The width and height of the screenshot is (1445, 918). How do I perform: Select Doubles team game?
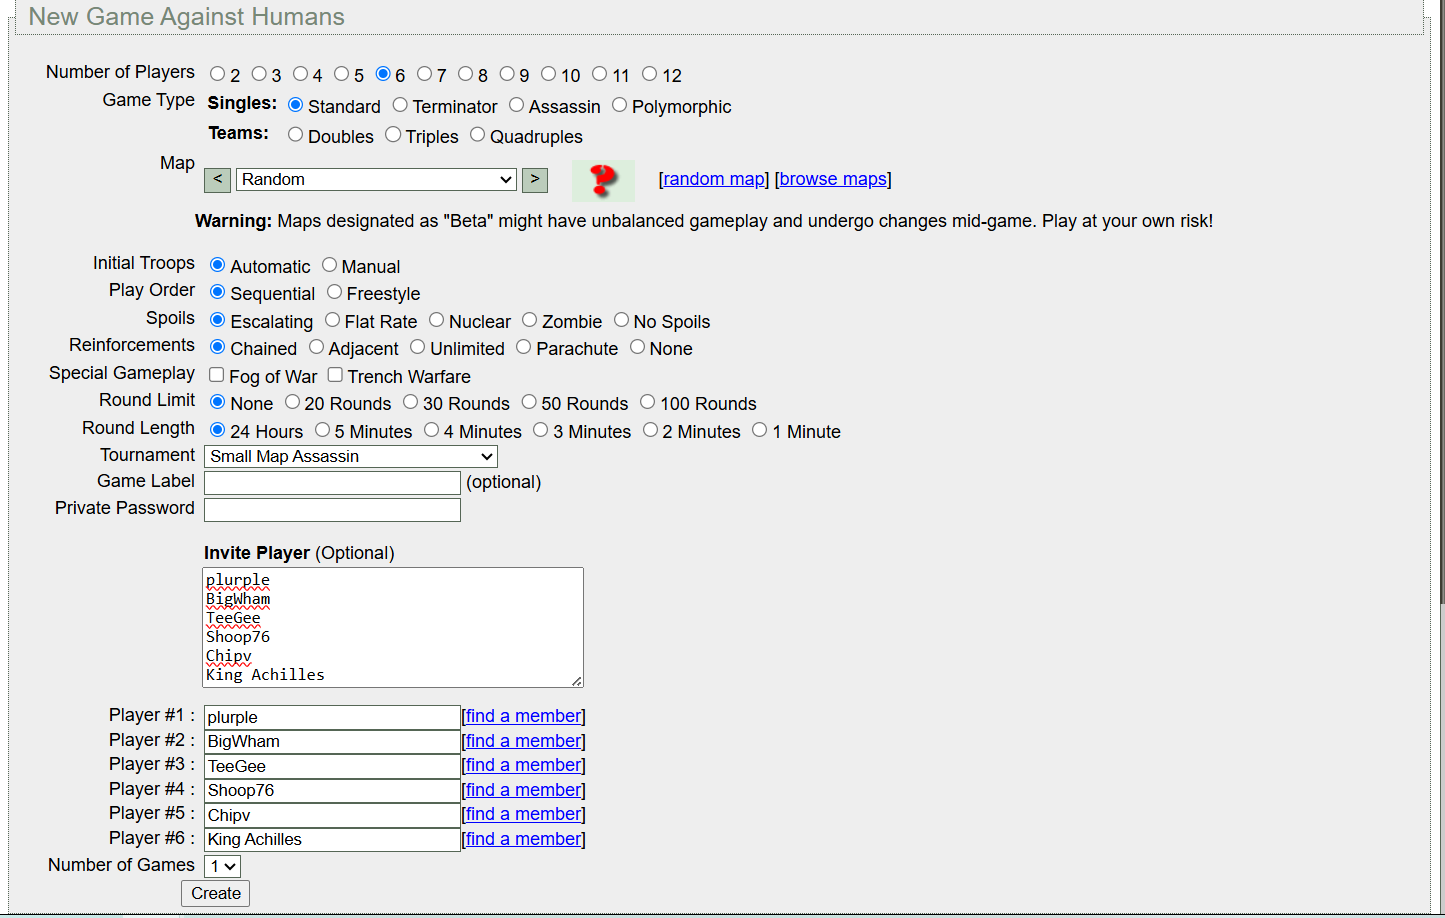(x=295, y=135)
